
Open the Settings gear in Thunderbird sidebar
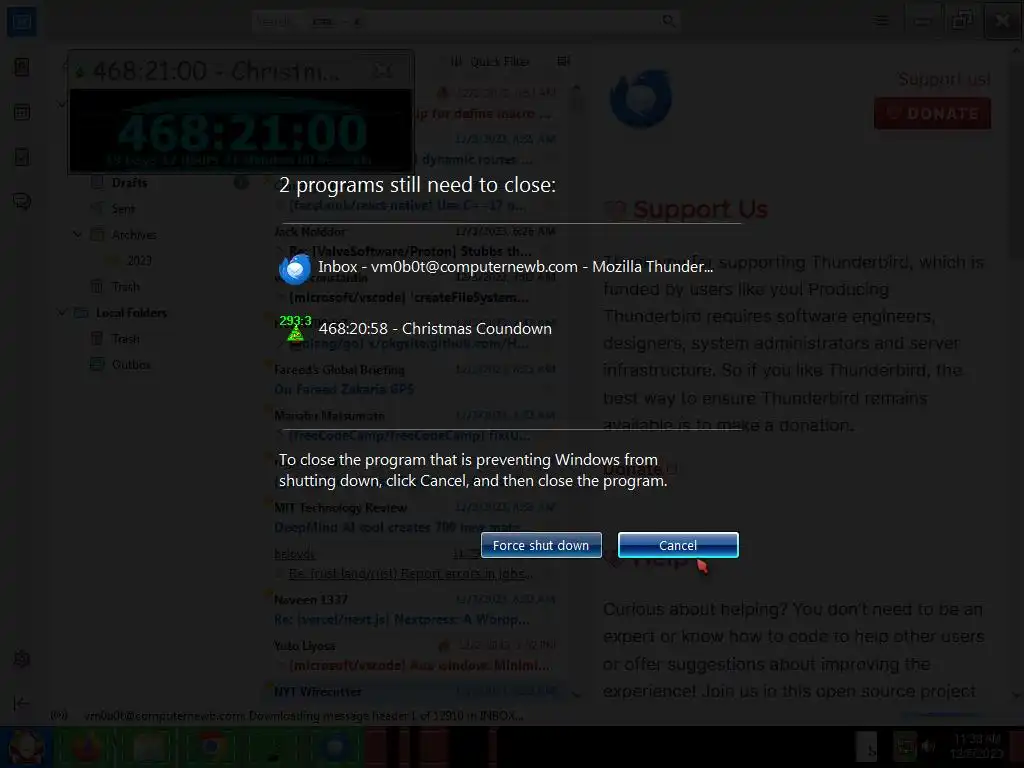coord(22,659)
